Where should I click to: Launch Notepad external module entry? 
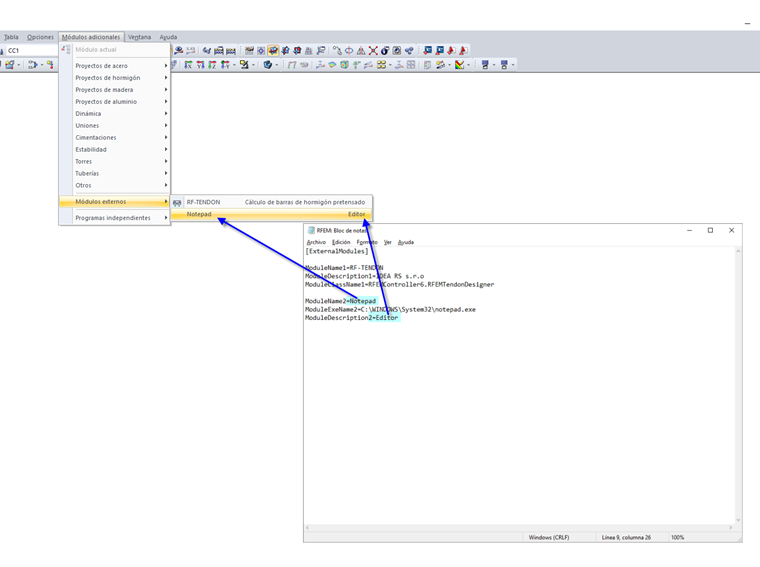(271, 214)
